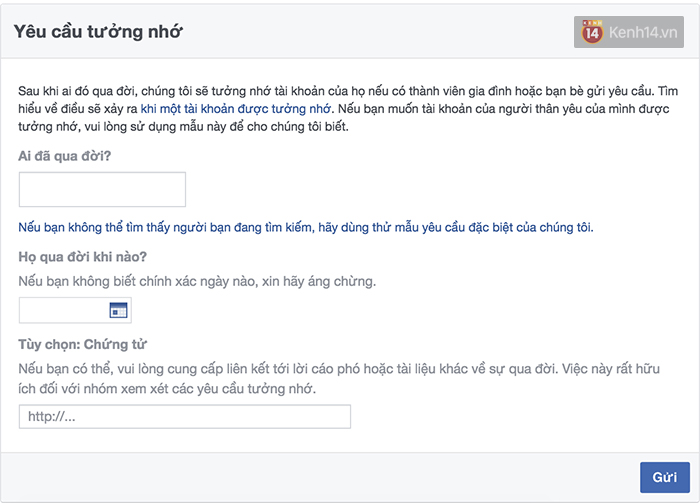Viewport: 700px width, 503px height.
Task: Click the 'Ai đã qua đời?' label
Action: [x=64, y=156]
